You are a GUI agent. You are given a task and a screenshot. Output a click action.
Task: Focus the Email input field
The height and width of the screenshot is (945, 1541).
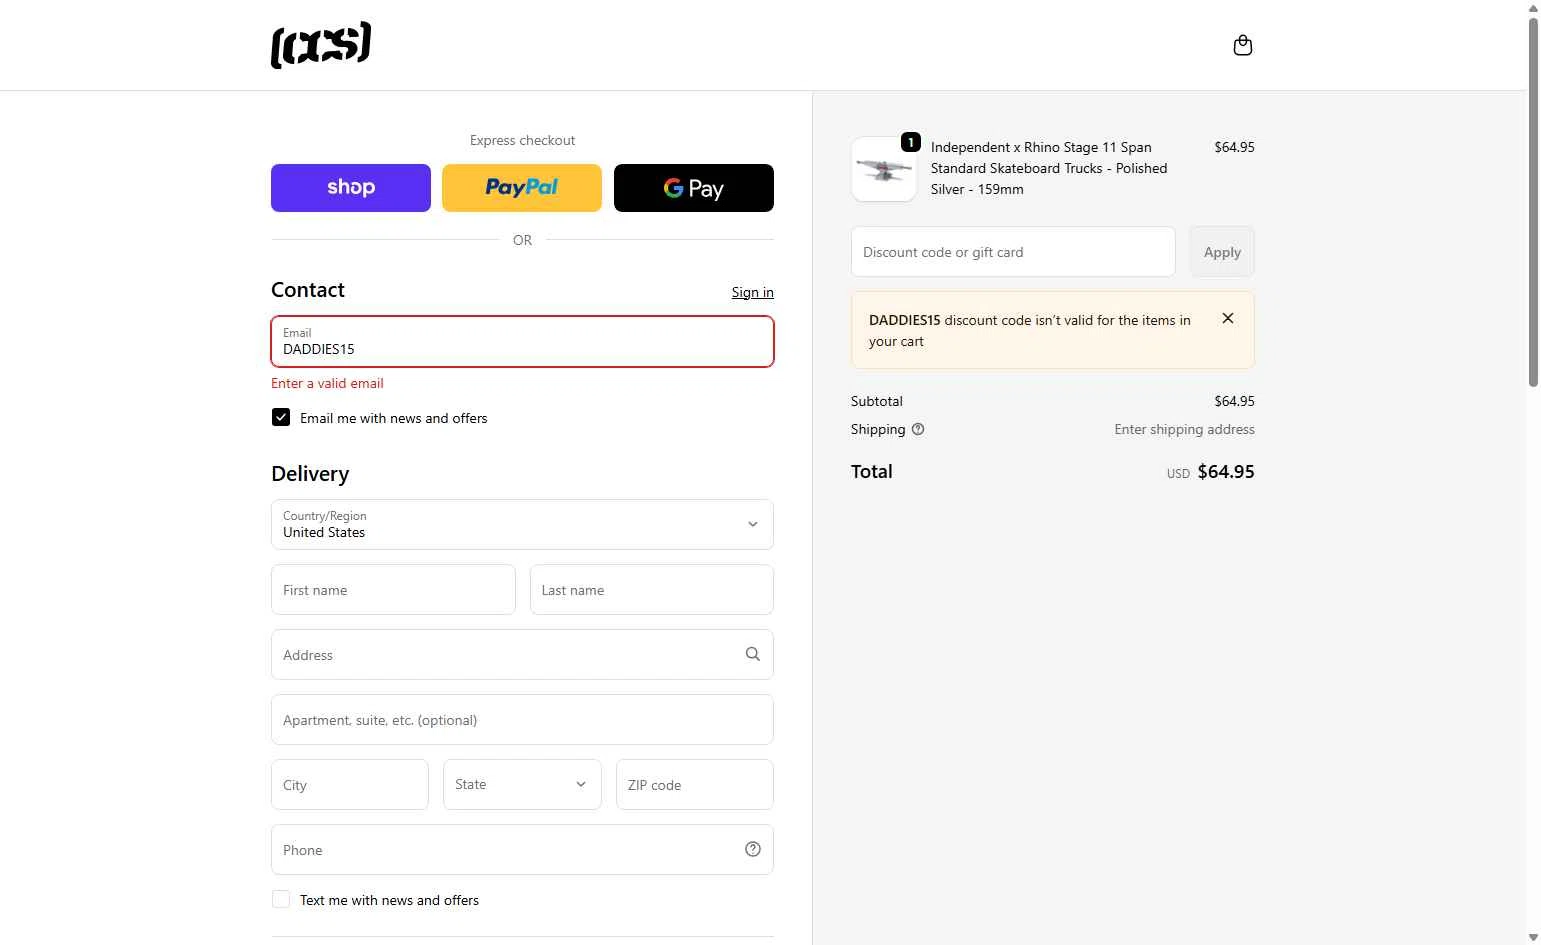tap(522, 341)
